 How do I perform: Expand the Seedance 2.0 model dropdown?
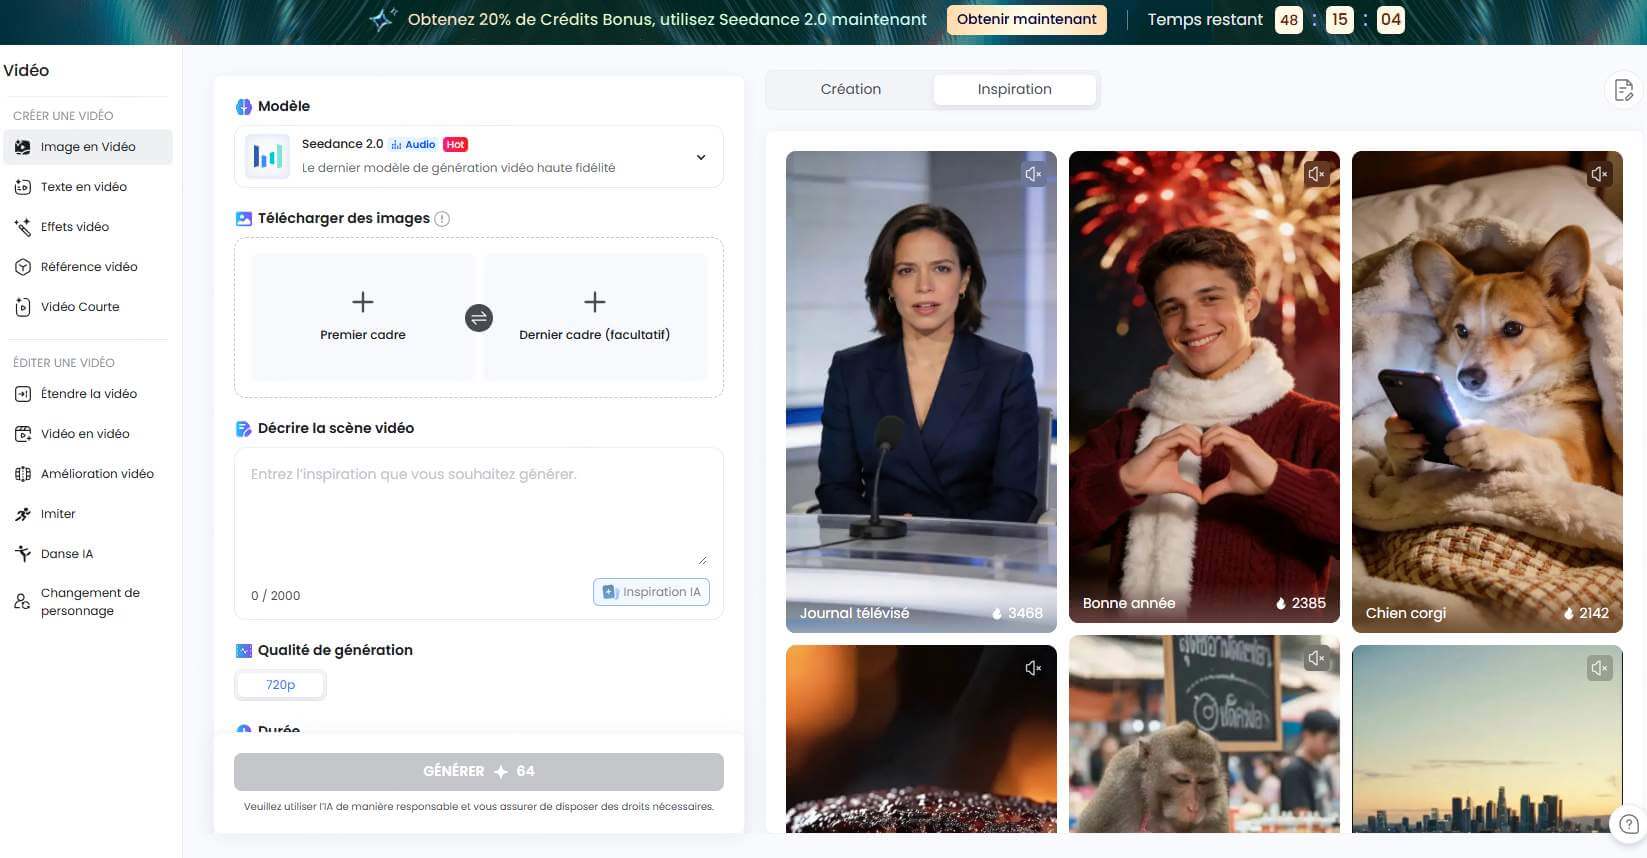click(701, 157)
